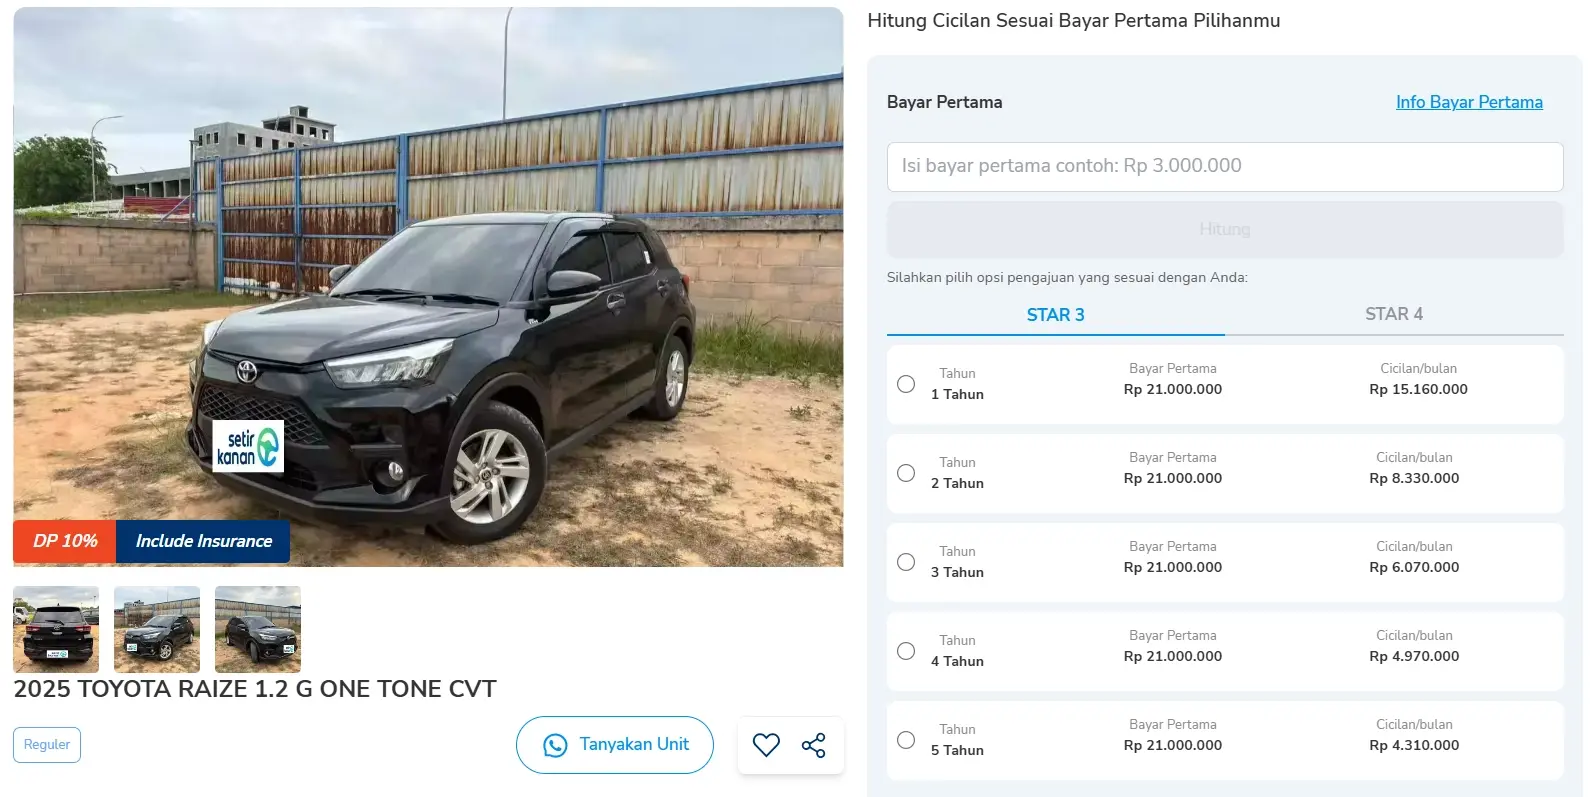Show the third car thumbnail image

pos(258,629)
